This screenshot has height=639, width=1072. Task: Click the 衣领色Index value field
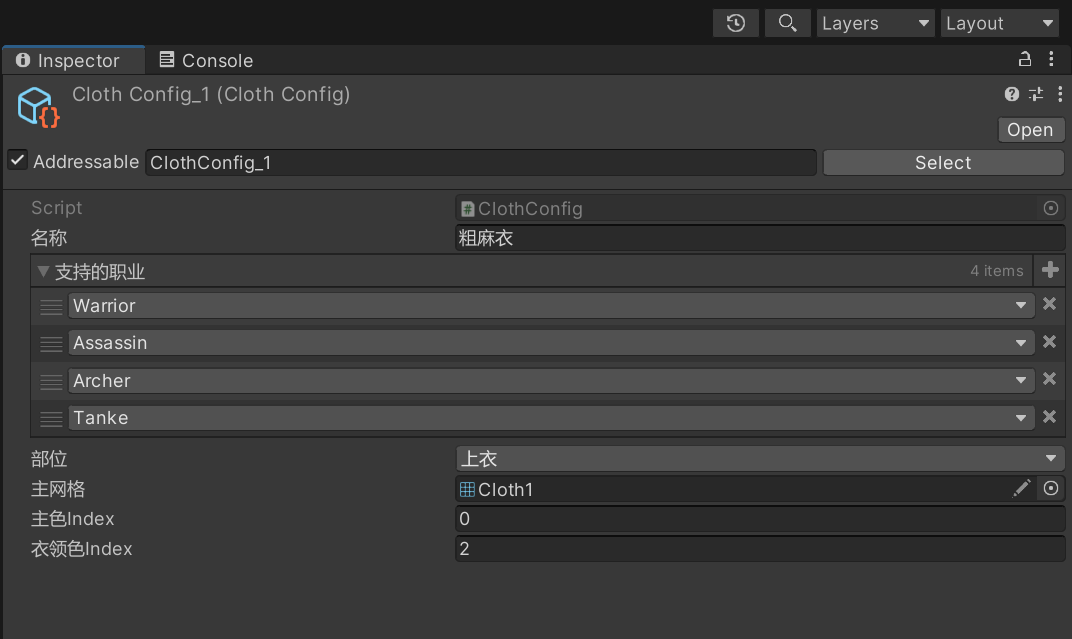[759, 549]
